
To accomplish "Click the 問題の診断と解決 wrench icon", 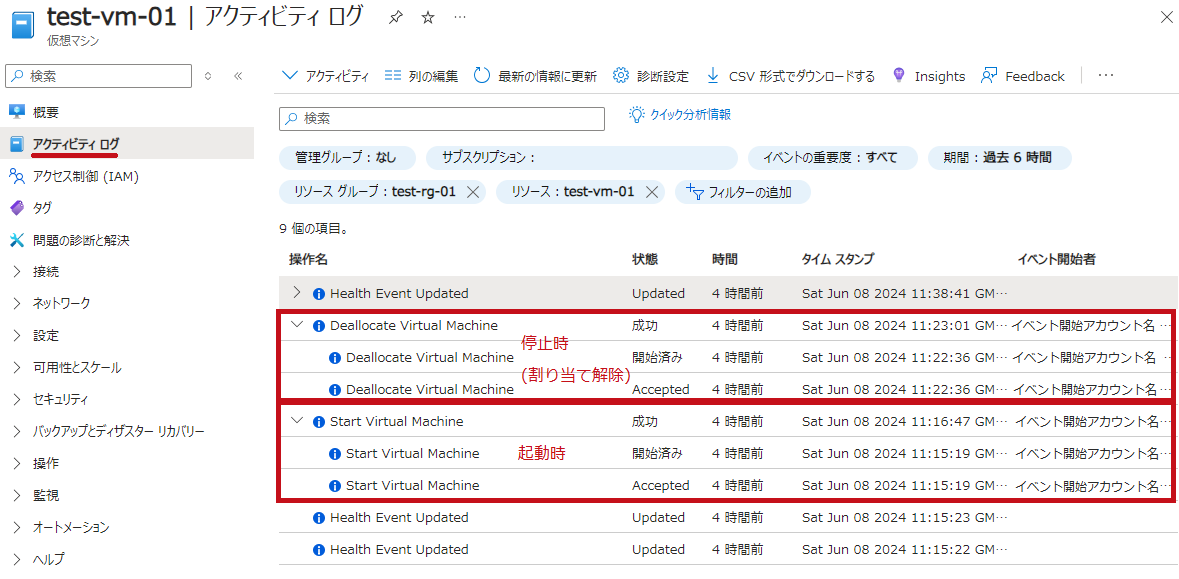I will click(x=17, y=240).
